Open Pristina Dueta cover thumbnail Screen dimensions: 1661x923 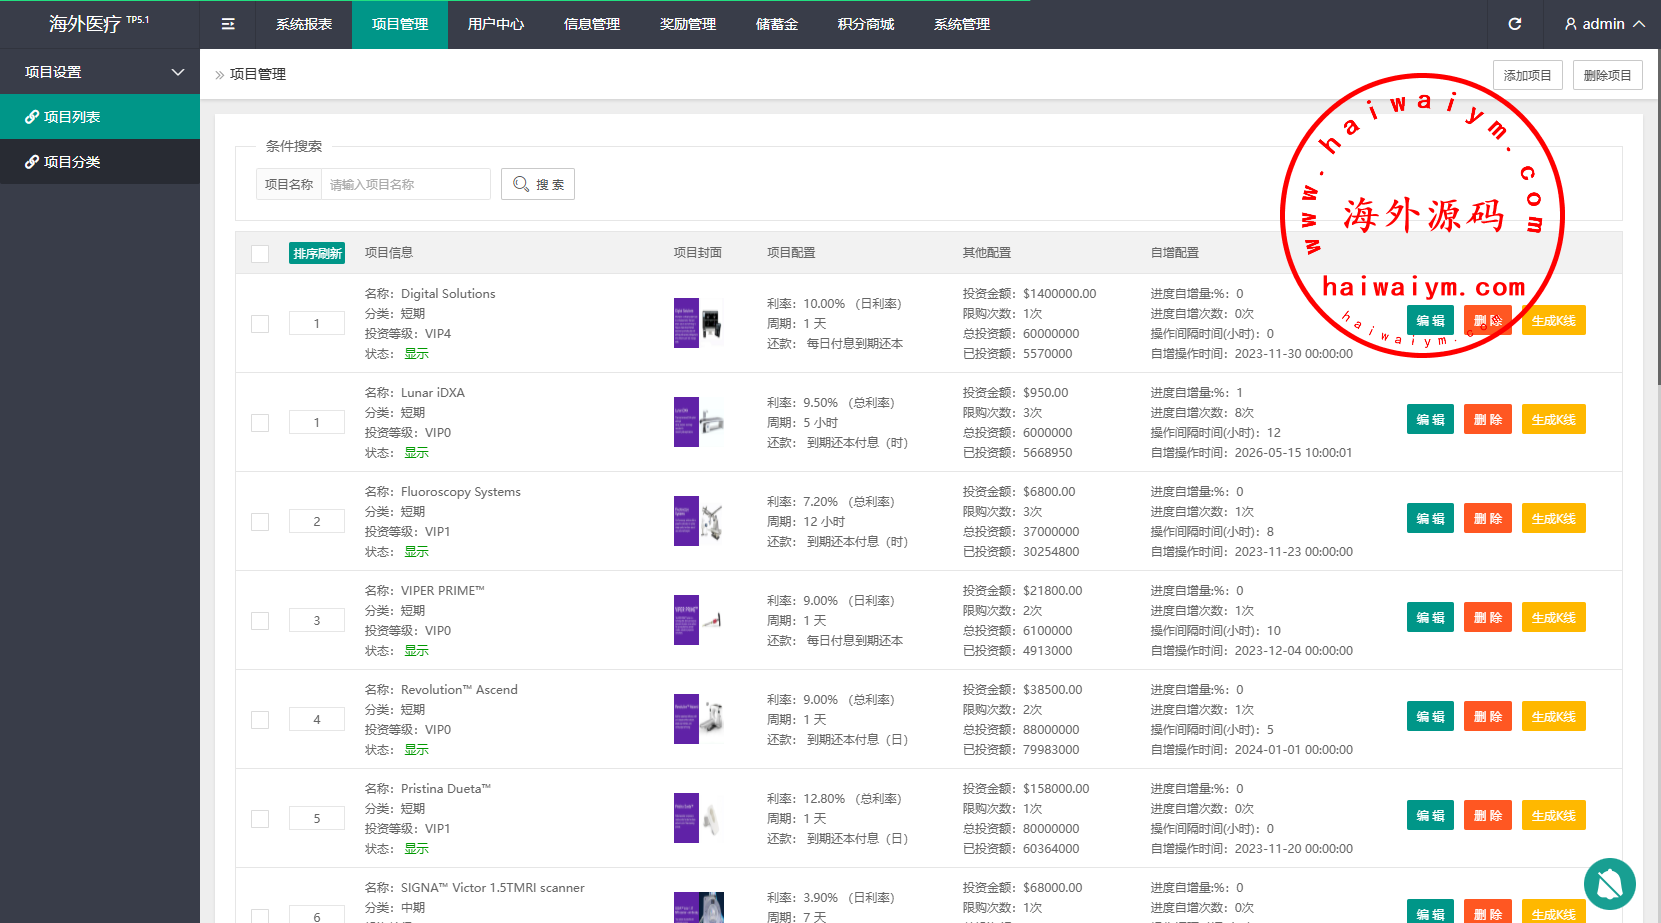tap(699, 818)
